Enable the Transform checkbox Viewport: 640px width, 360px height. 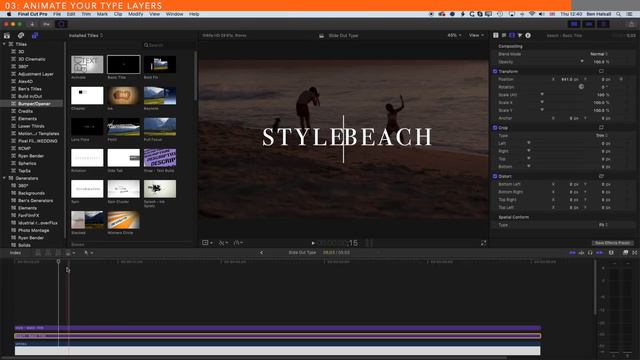[x=495, y=71]
